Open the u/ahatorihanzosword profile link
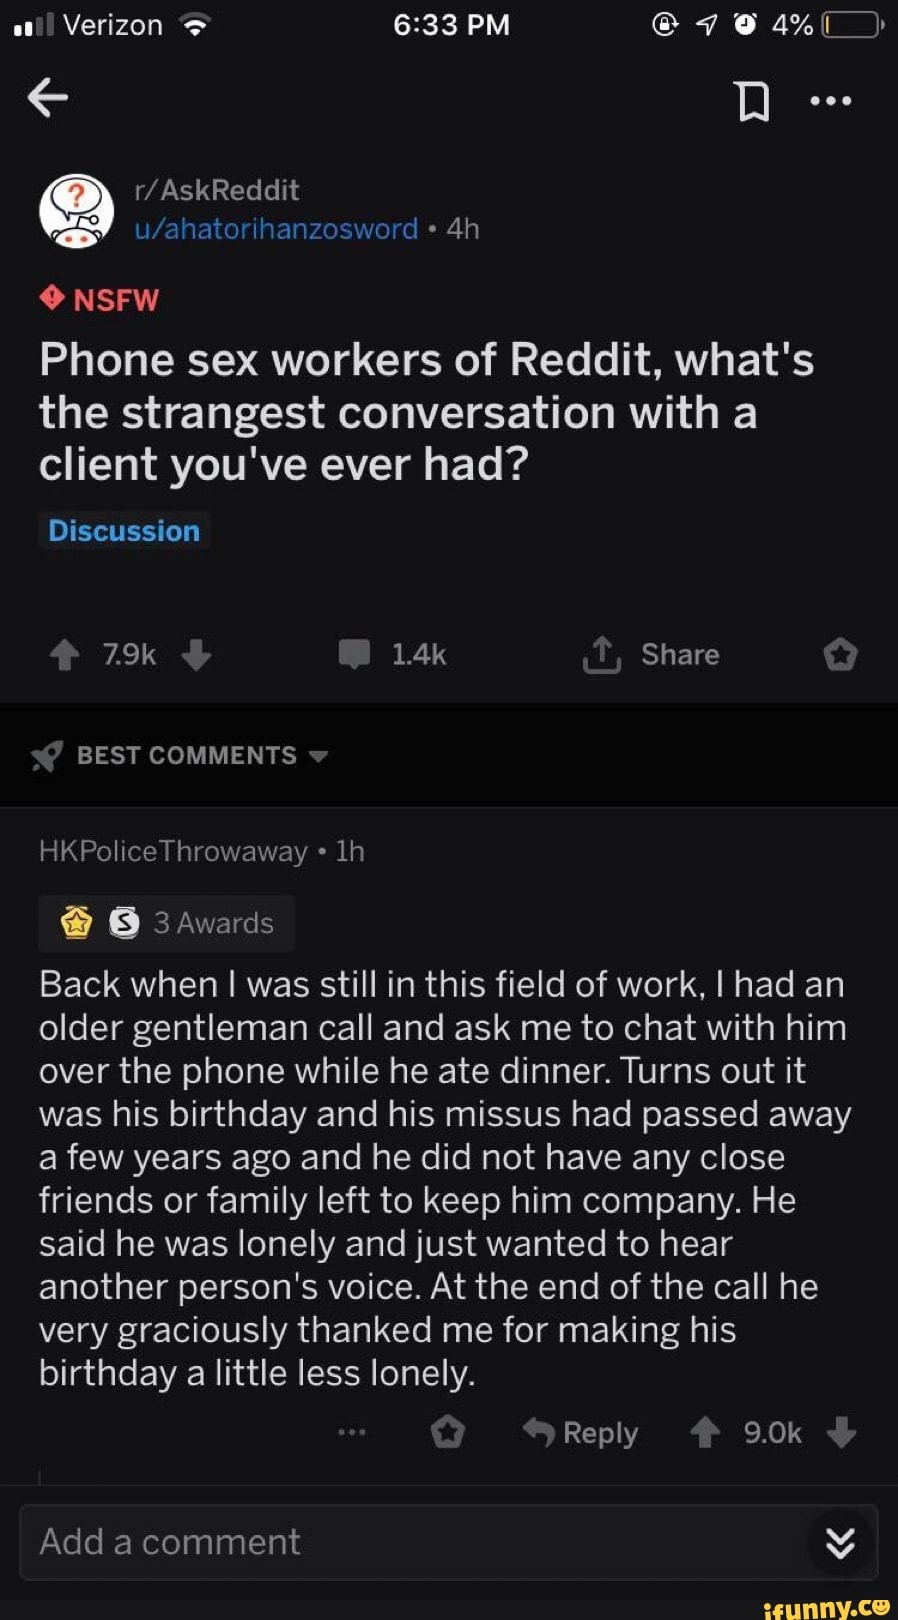 click(276, 229)
